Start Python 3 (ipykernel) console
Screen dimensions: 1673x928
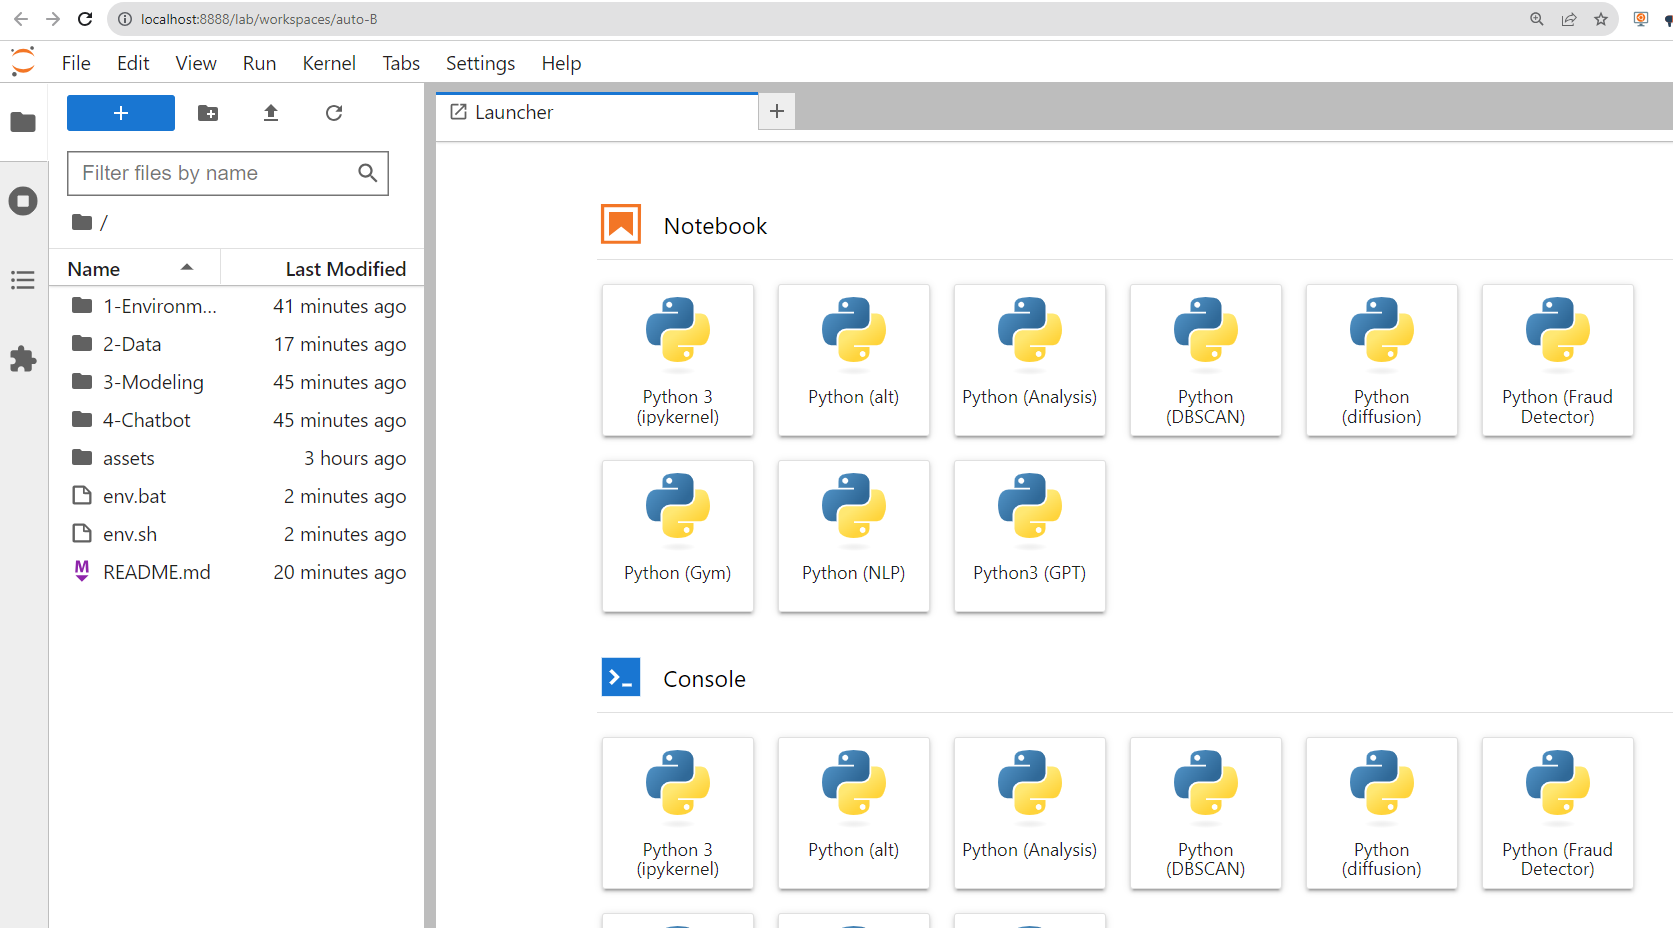[678, 813]
